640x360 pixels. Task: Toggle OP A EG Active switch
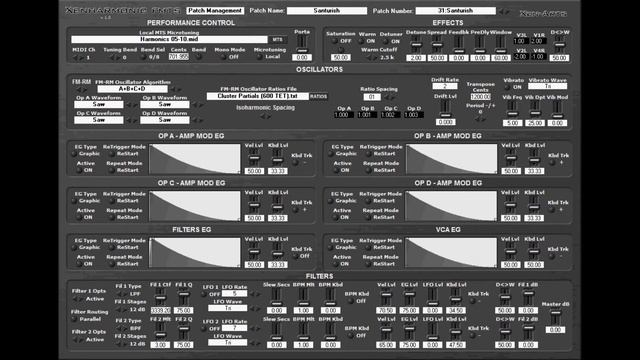[x=80, y=170]
